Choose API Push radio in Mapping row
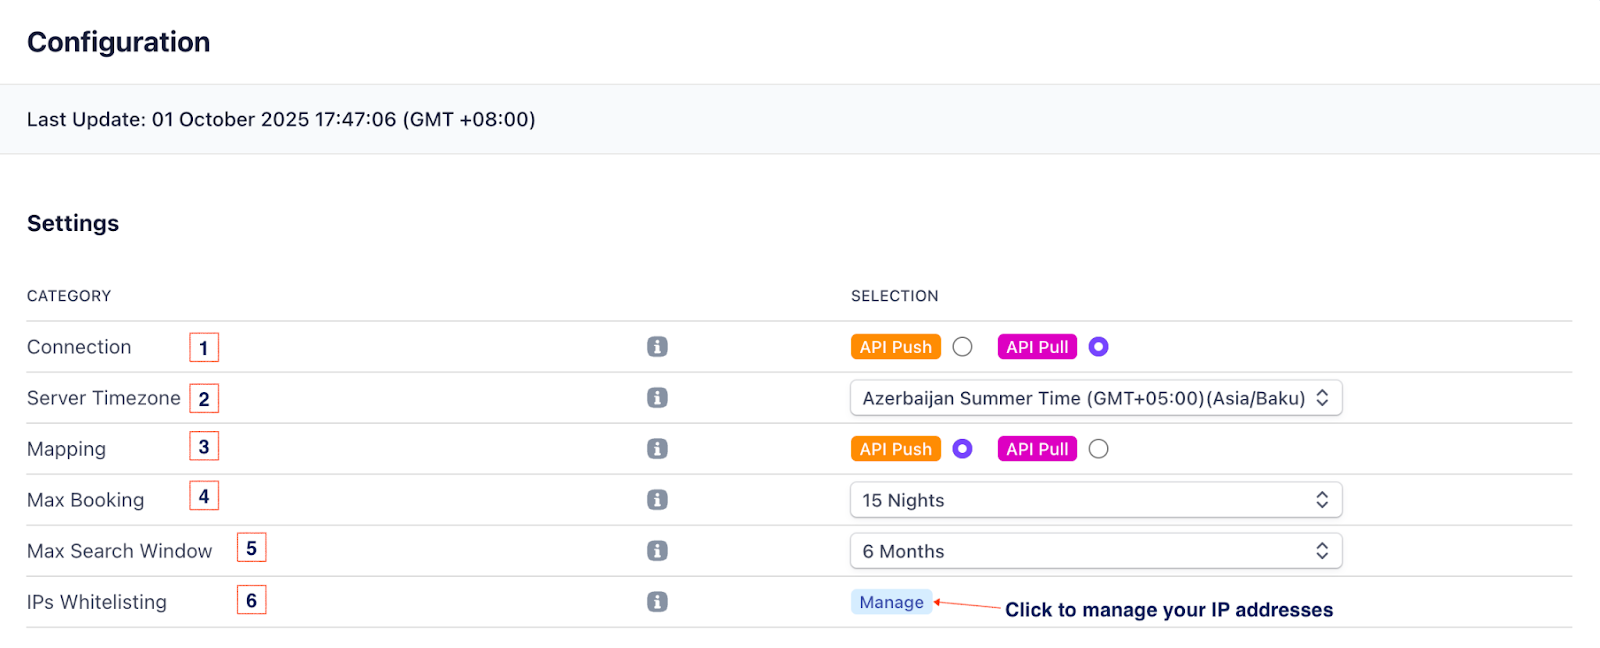This screenshot has height=648, width=1600. pos(962,449)
